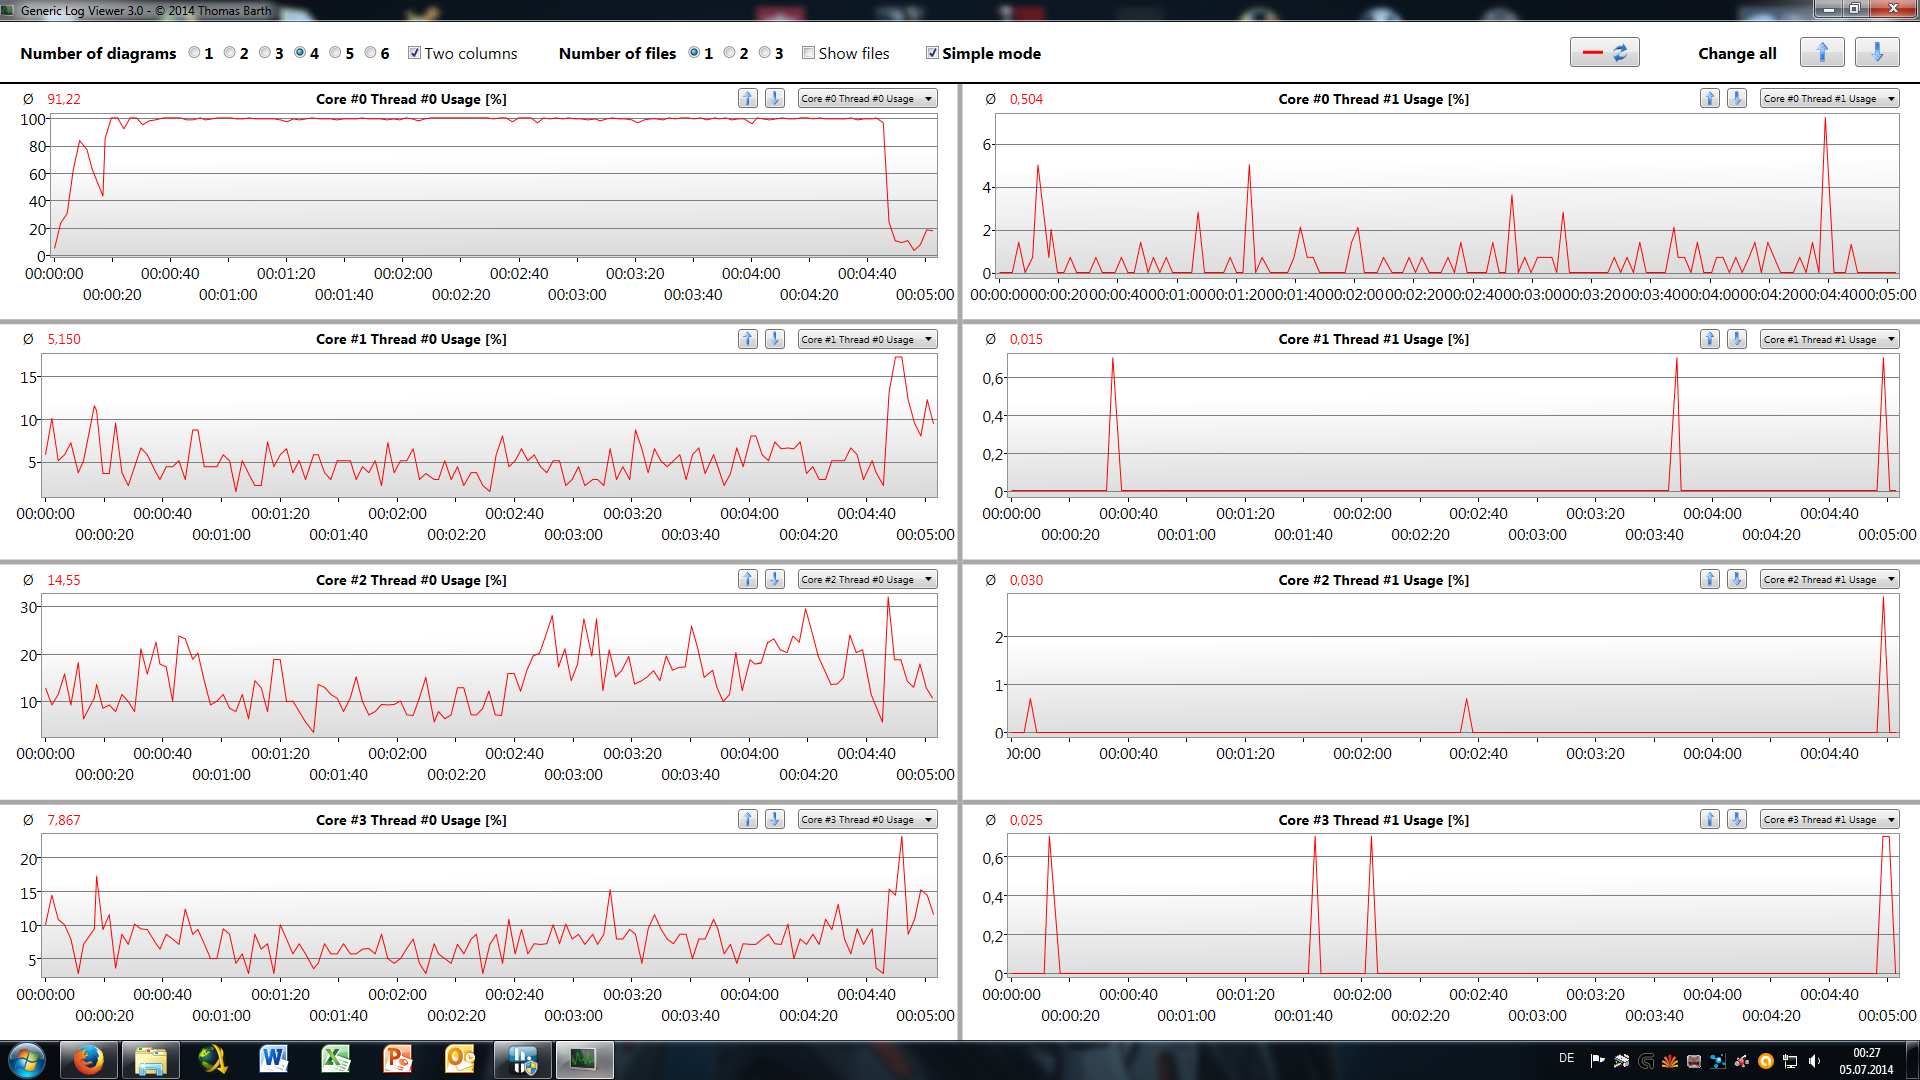This screenshot has height=1080, width=1920.
Task: Click the red line swap refresh button
Action: tap(1604, 53)
